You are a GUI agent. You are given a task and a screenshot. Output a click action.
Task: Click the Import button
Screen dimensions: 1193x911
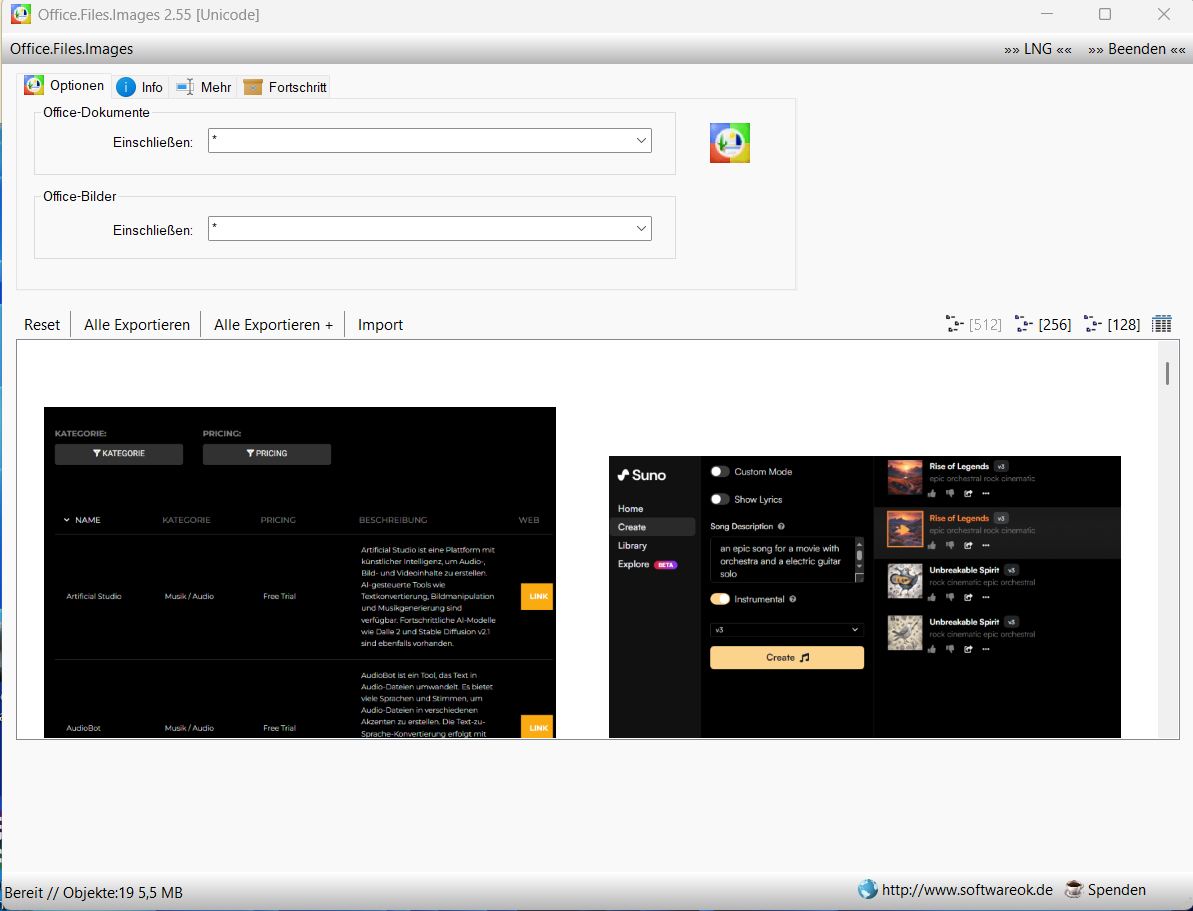coord(380,325)
